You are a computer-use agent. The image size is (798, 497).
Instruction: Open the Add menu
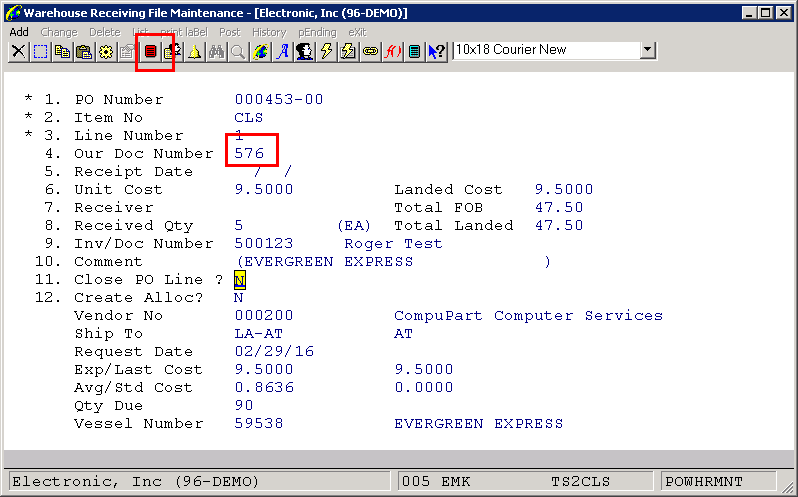[x=19, y=32]
